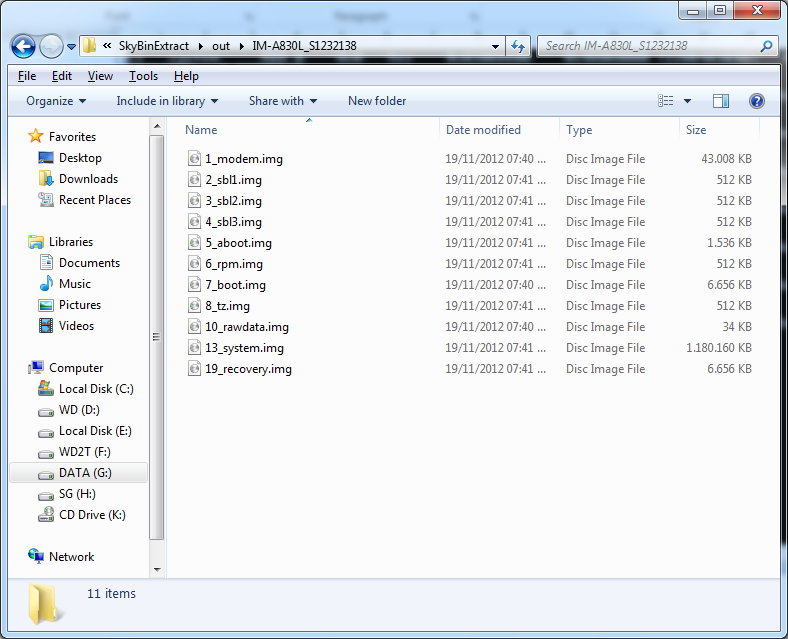Viewport: 788px width, 639px height.
Task: Select the CD Drive (K:) icon
Action: 46,515
